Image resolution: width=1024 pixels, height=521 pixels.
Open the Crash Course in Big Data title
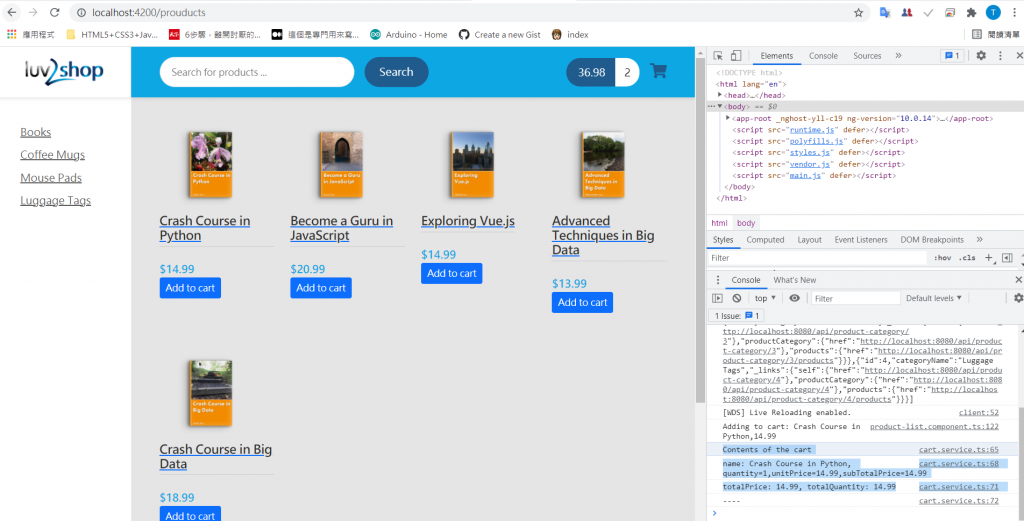(x=216, y=456)
